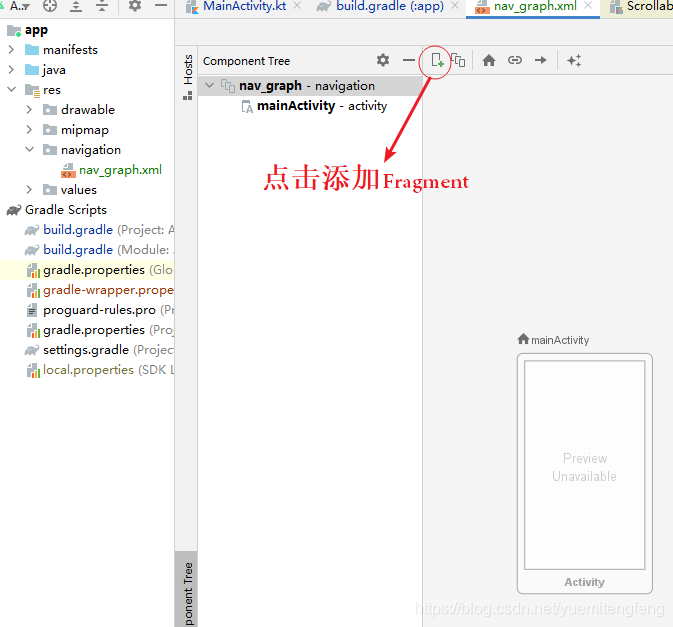Click the Nested Graph icon in toolbar

(458, 61)
